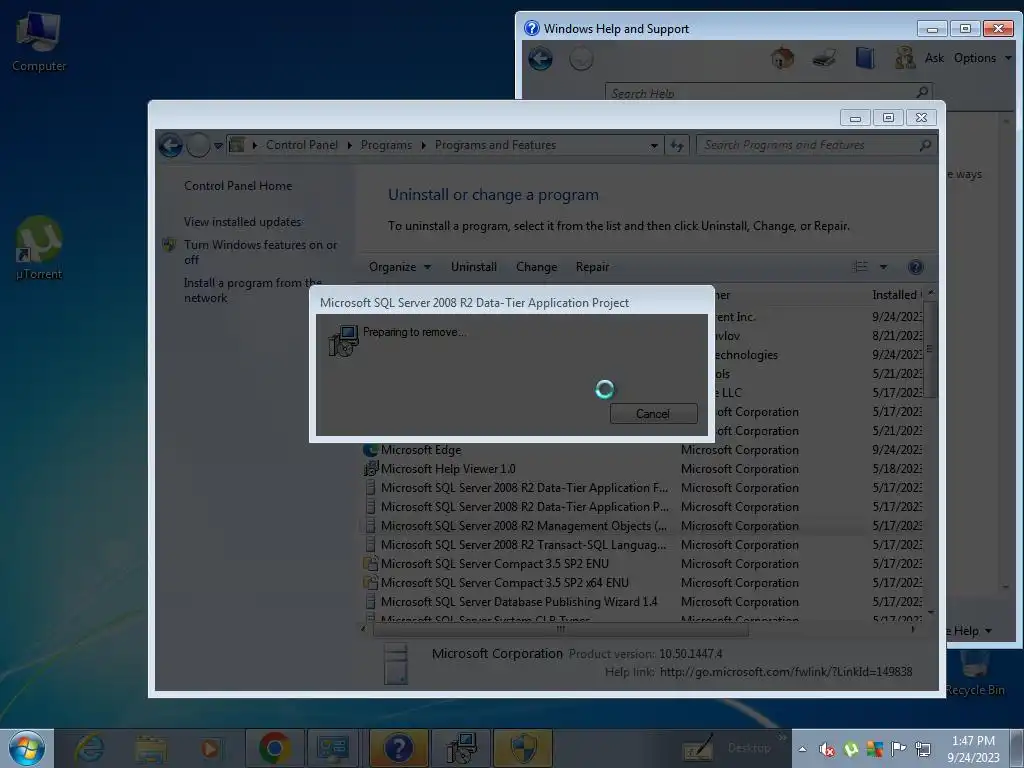Click Back arrow in Help and Support window

point(540,59)
